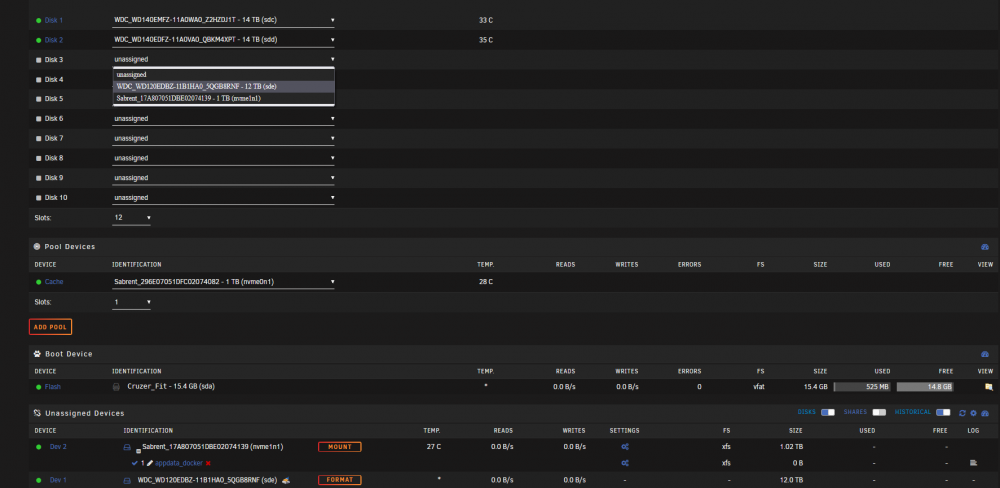Toggle the DISKS switch in Unassigned Devices
The width and height of the screenshot is (1000, 488).
pyautogui.click(x=828, y=413)
